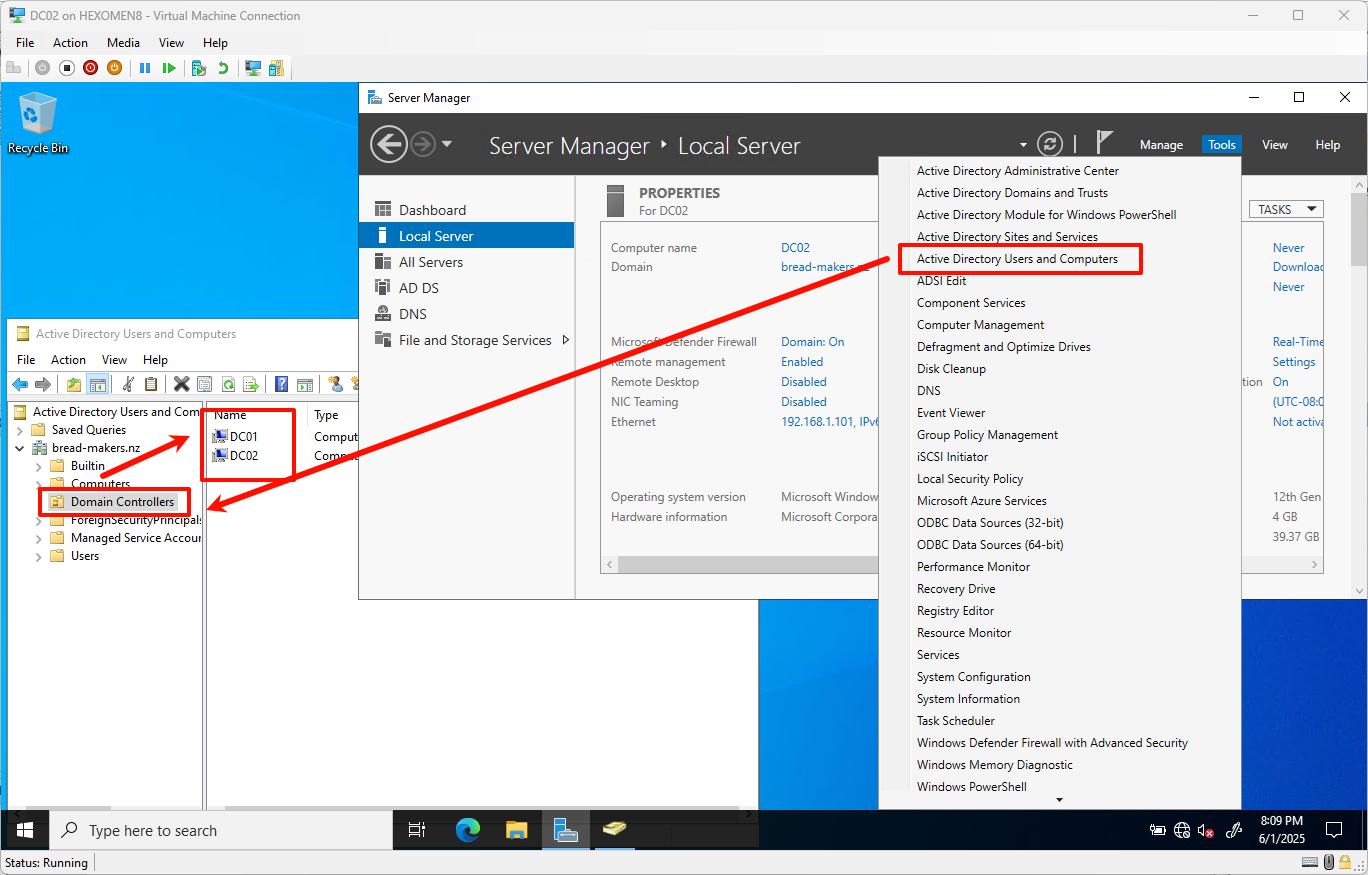Click the orange VM Save toolbar icon

(x=114, y=68)
